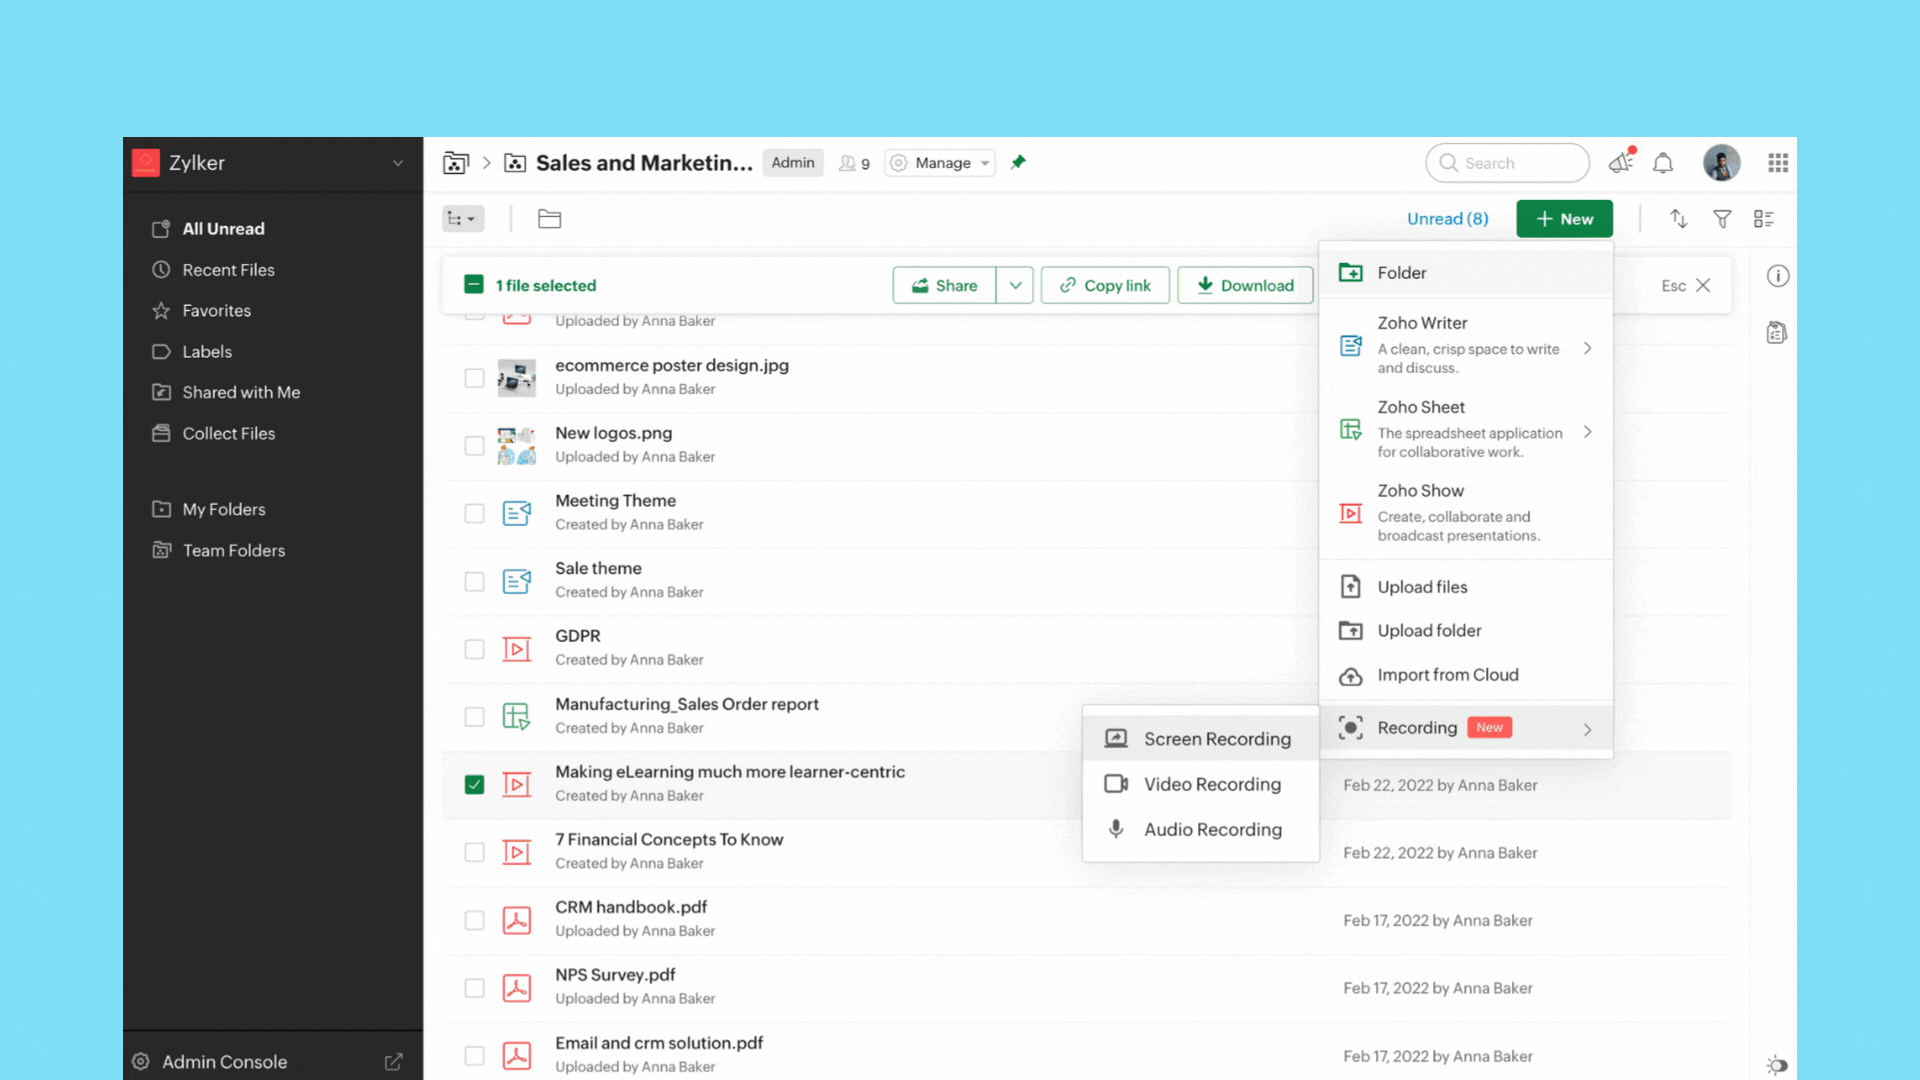The height and width of the screenshot is (1080, 1920).
Task: Click the Zylker red logo
Action: pyautogui.click(x=146, y=163)
